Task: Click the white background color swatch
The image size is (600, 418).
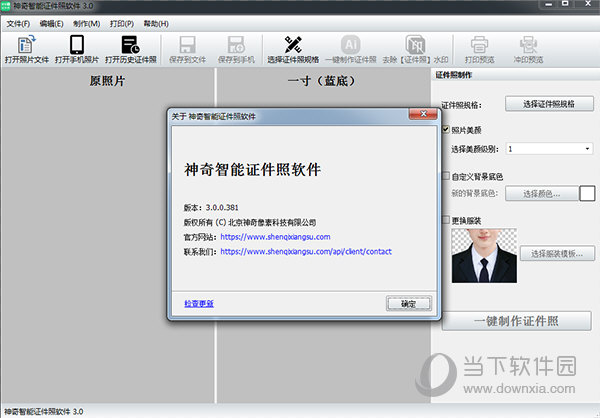Action: point(588,193)
